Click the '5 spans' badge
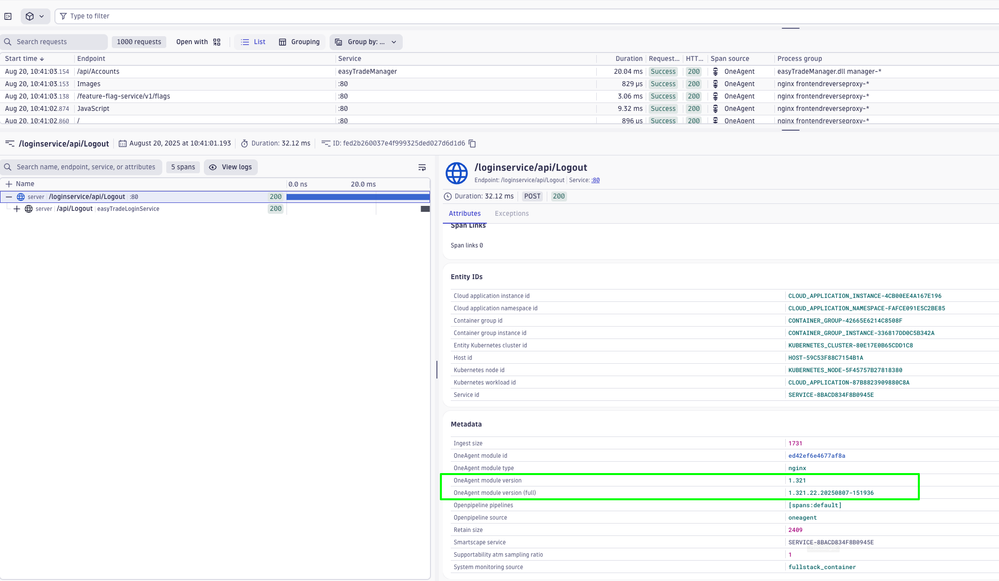999x581 pixels. point(183,167)
